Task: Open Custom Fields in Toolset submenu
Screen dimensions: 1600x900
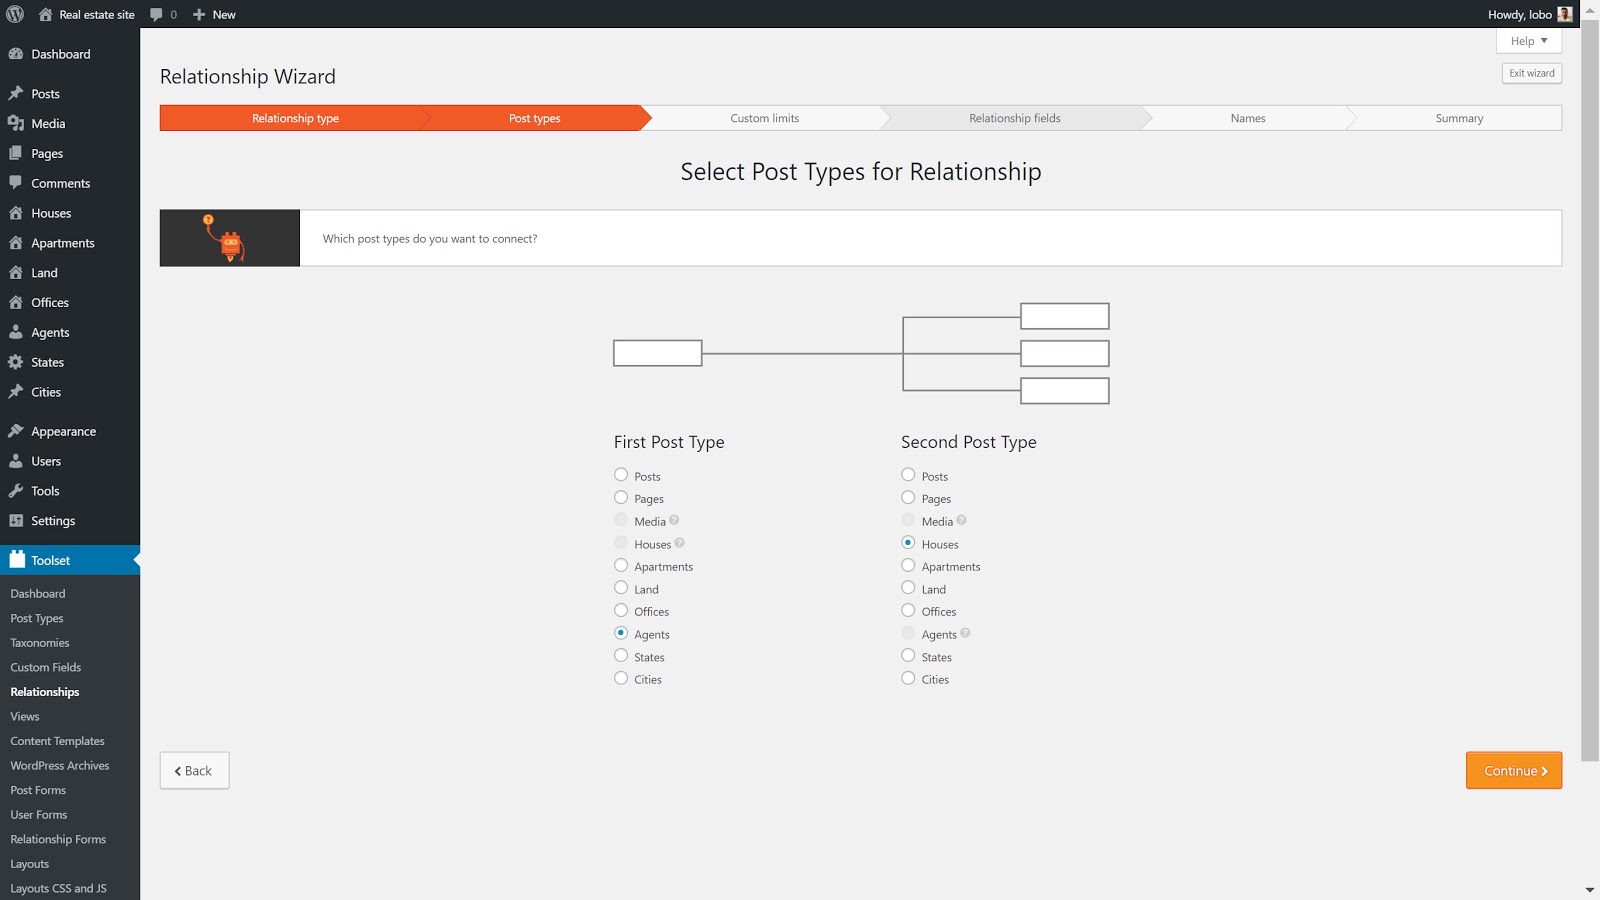Action: (x=46, y=667)
